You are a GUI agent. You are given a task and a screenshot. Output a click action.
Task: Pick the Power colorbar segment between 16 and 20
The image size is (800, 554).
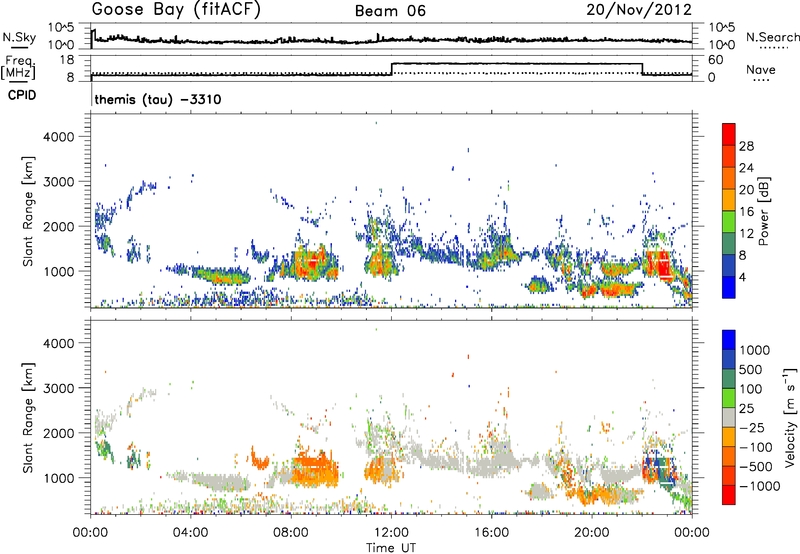pyautogui.click(x=729, y=200)
